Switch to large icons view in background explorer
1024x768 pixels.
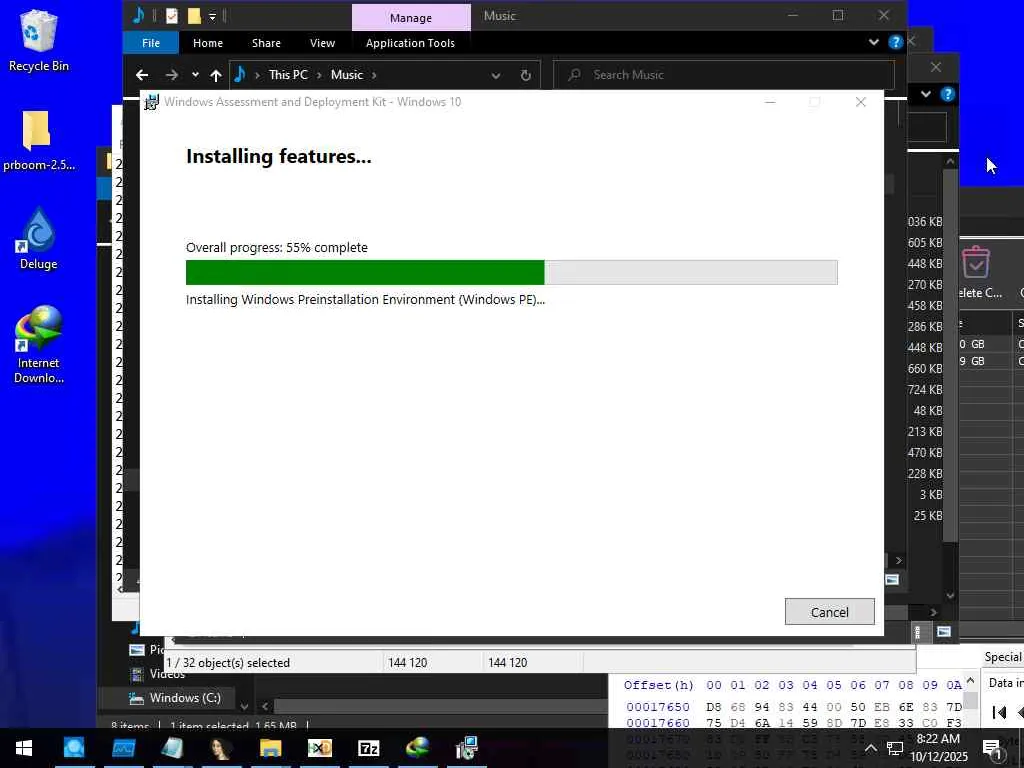pos(944,632)
